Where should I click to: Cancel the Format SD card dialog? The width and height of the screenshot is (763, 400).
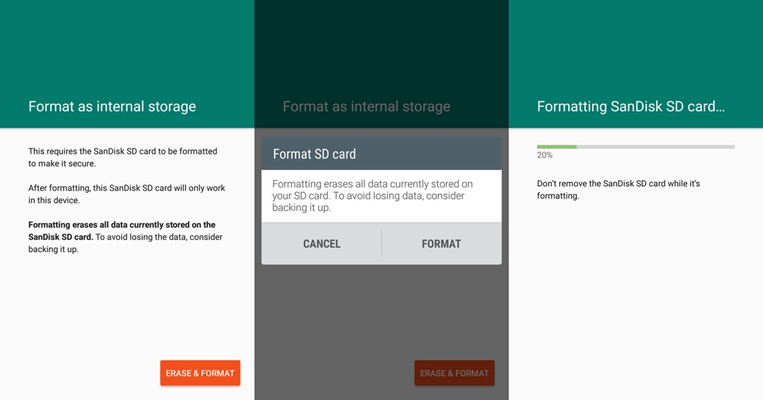pos(322,244)
